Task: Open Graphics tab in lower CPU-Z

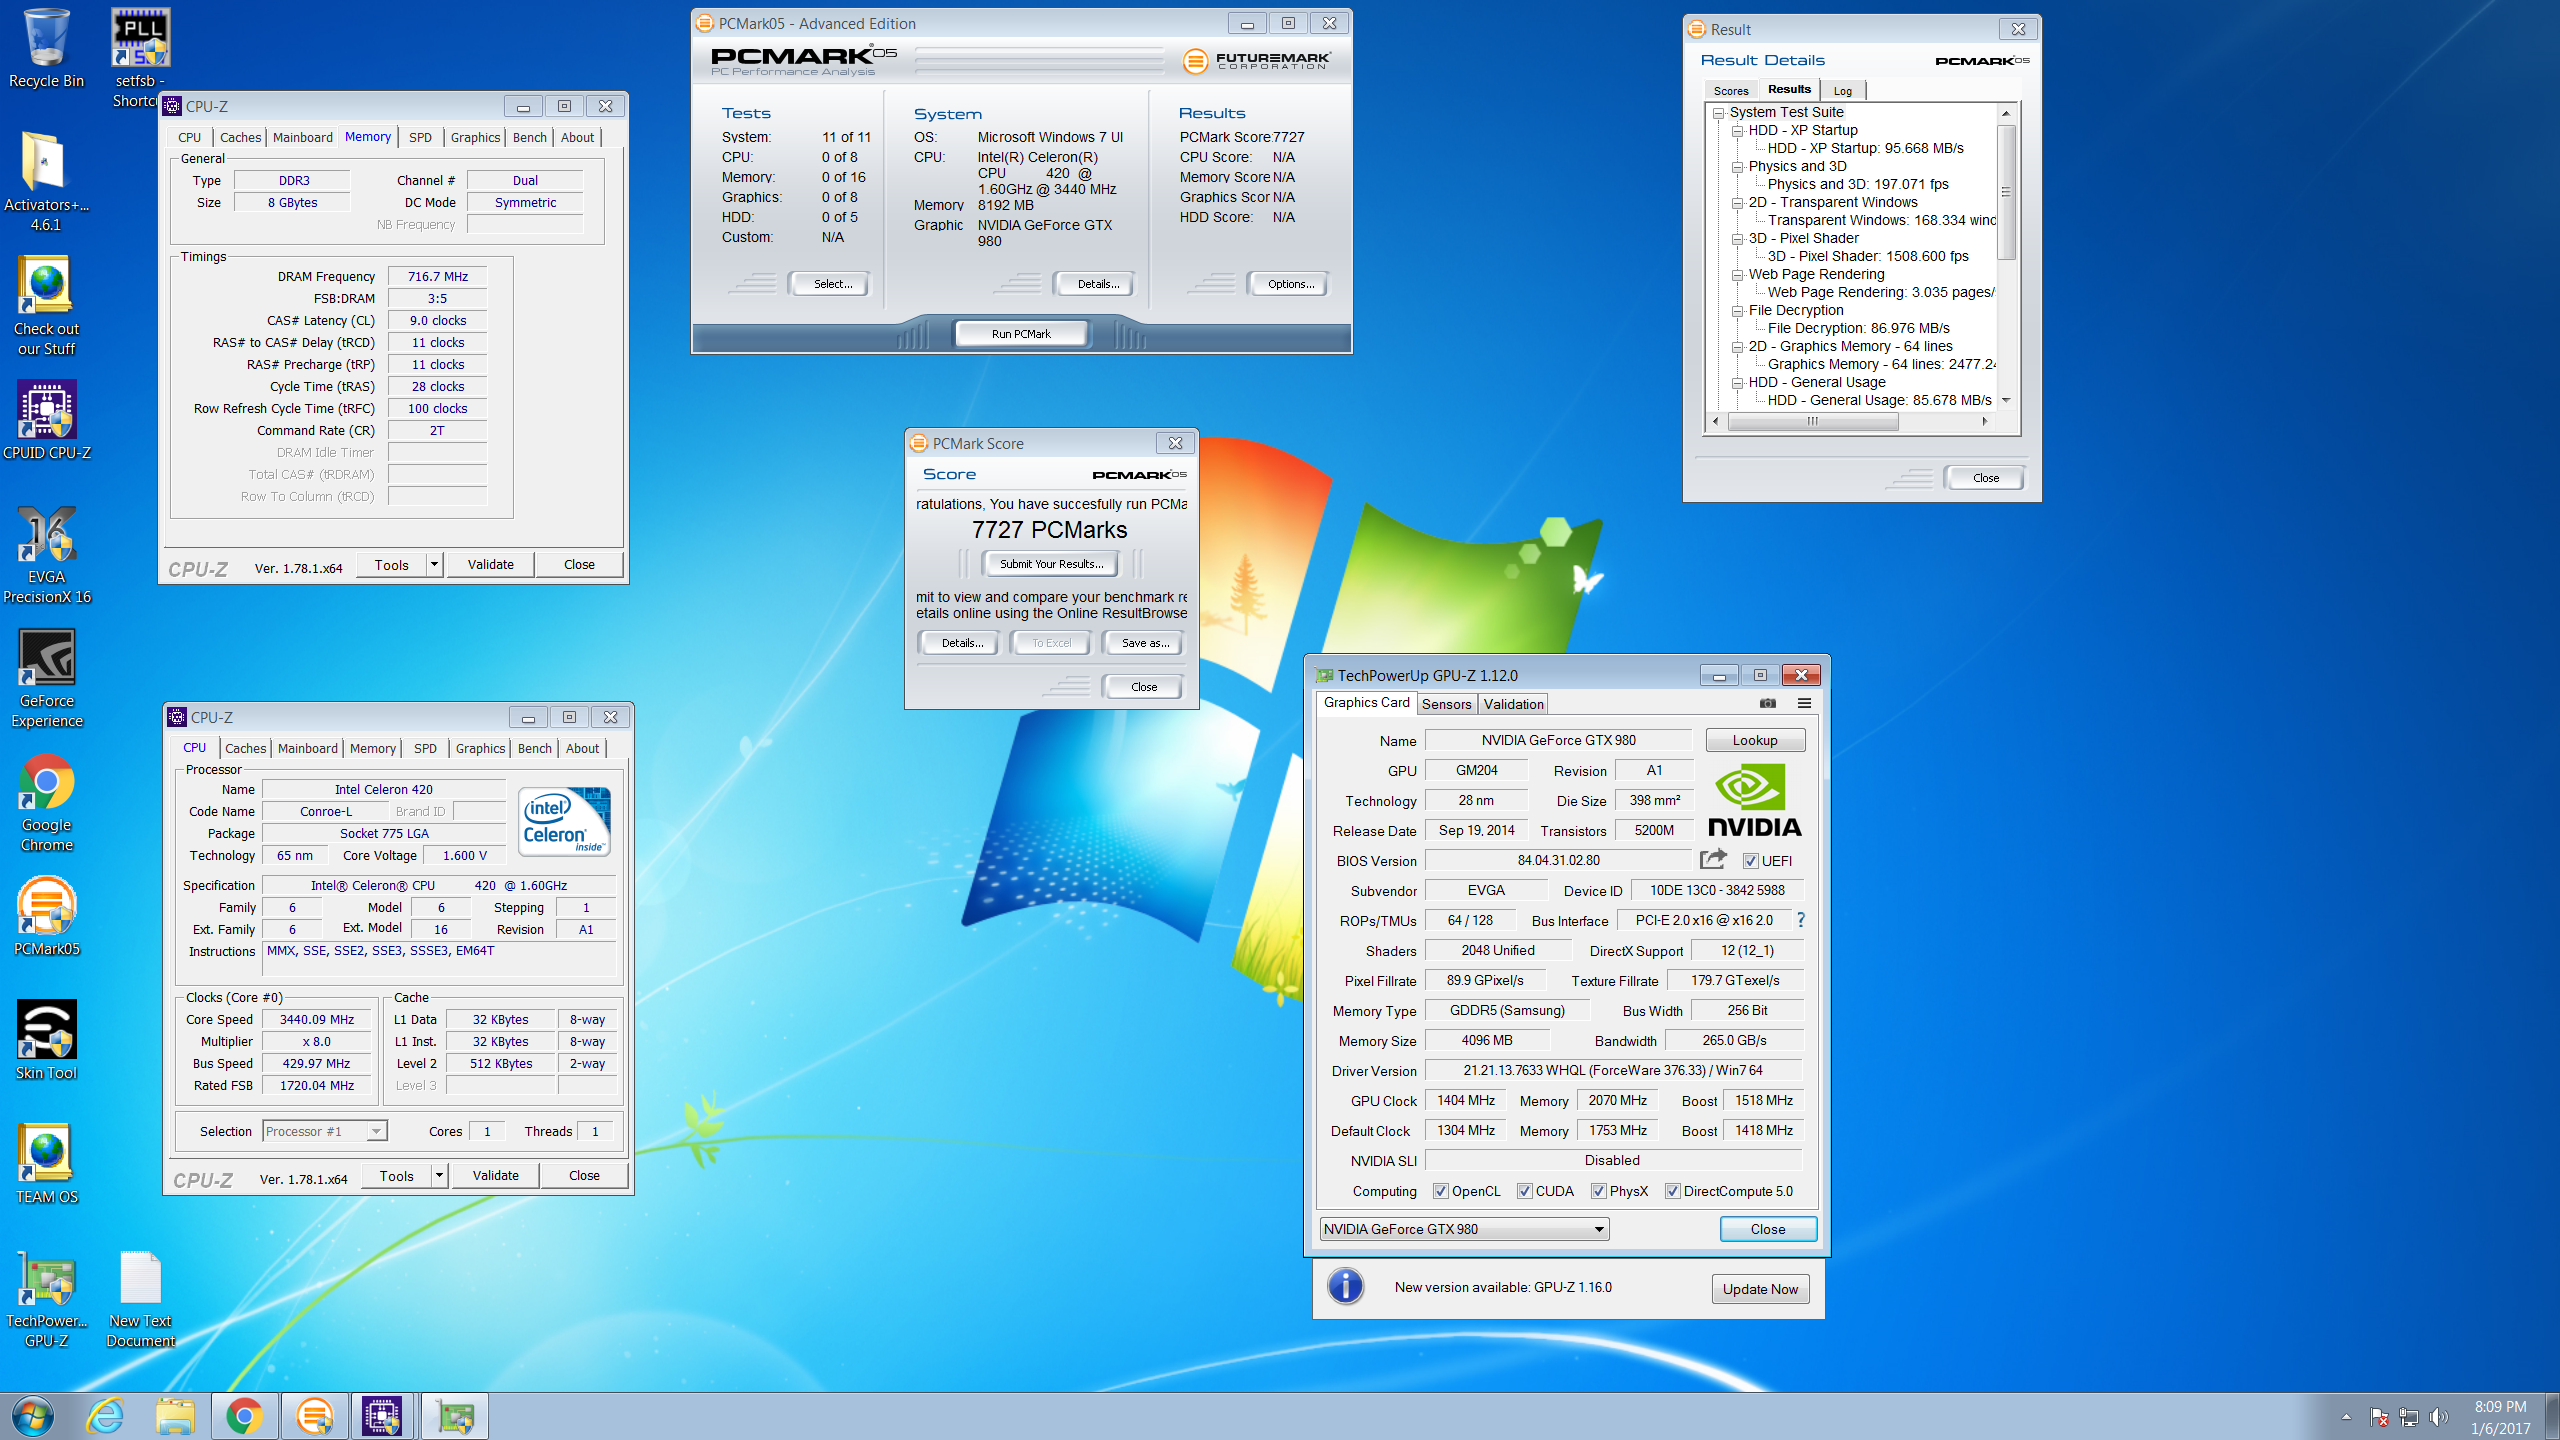Action: point(480,748)
